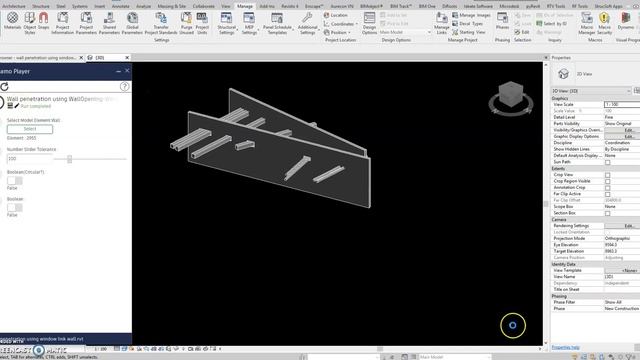The height and width of the screenshot is (360, 640).
Task: Click Manage Images
Action: [x=471, y=15]
